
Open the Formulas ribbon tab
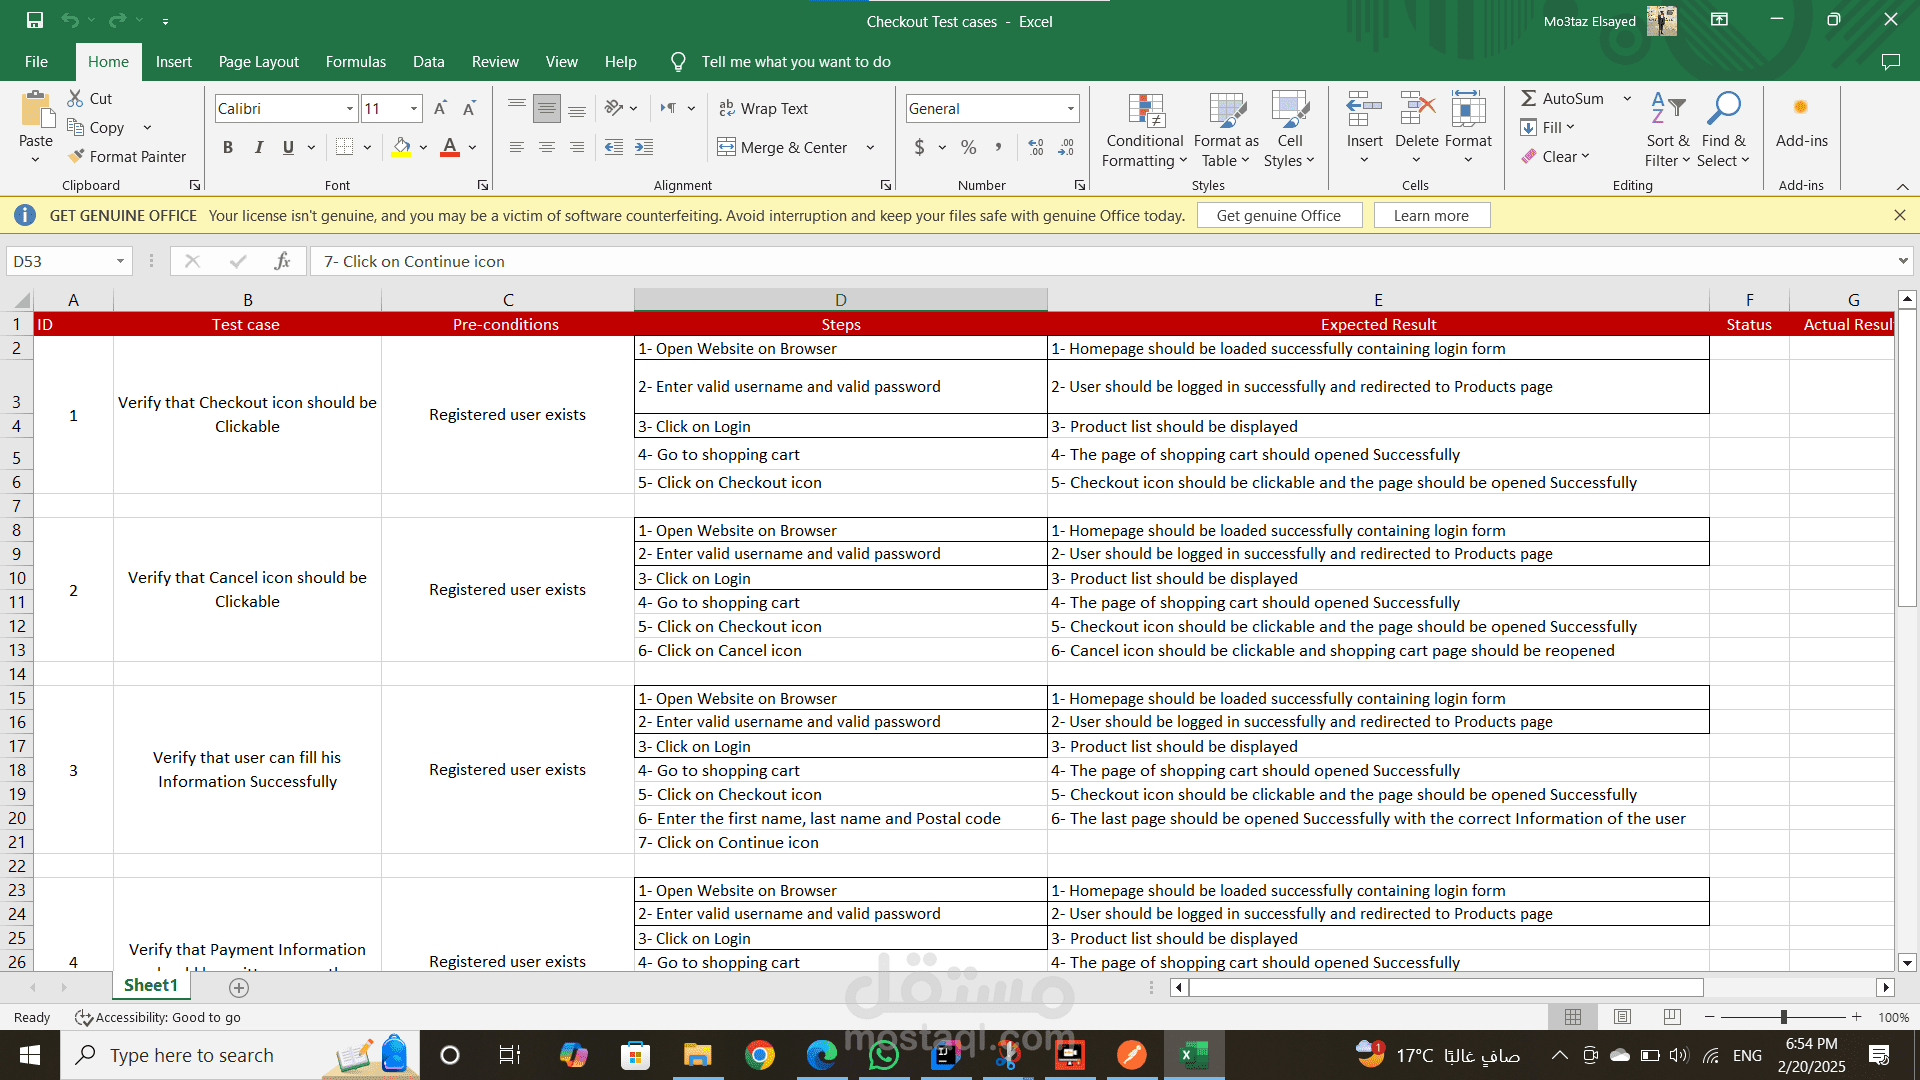(x=355, y=61)
